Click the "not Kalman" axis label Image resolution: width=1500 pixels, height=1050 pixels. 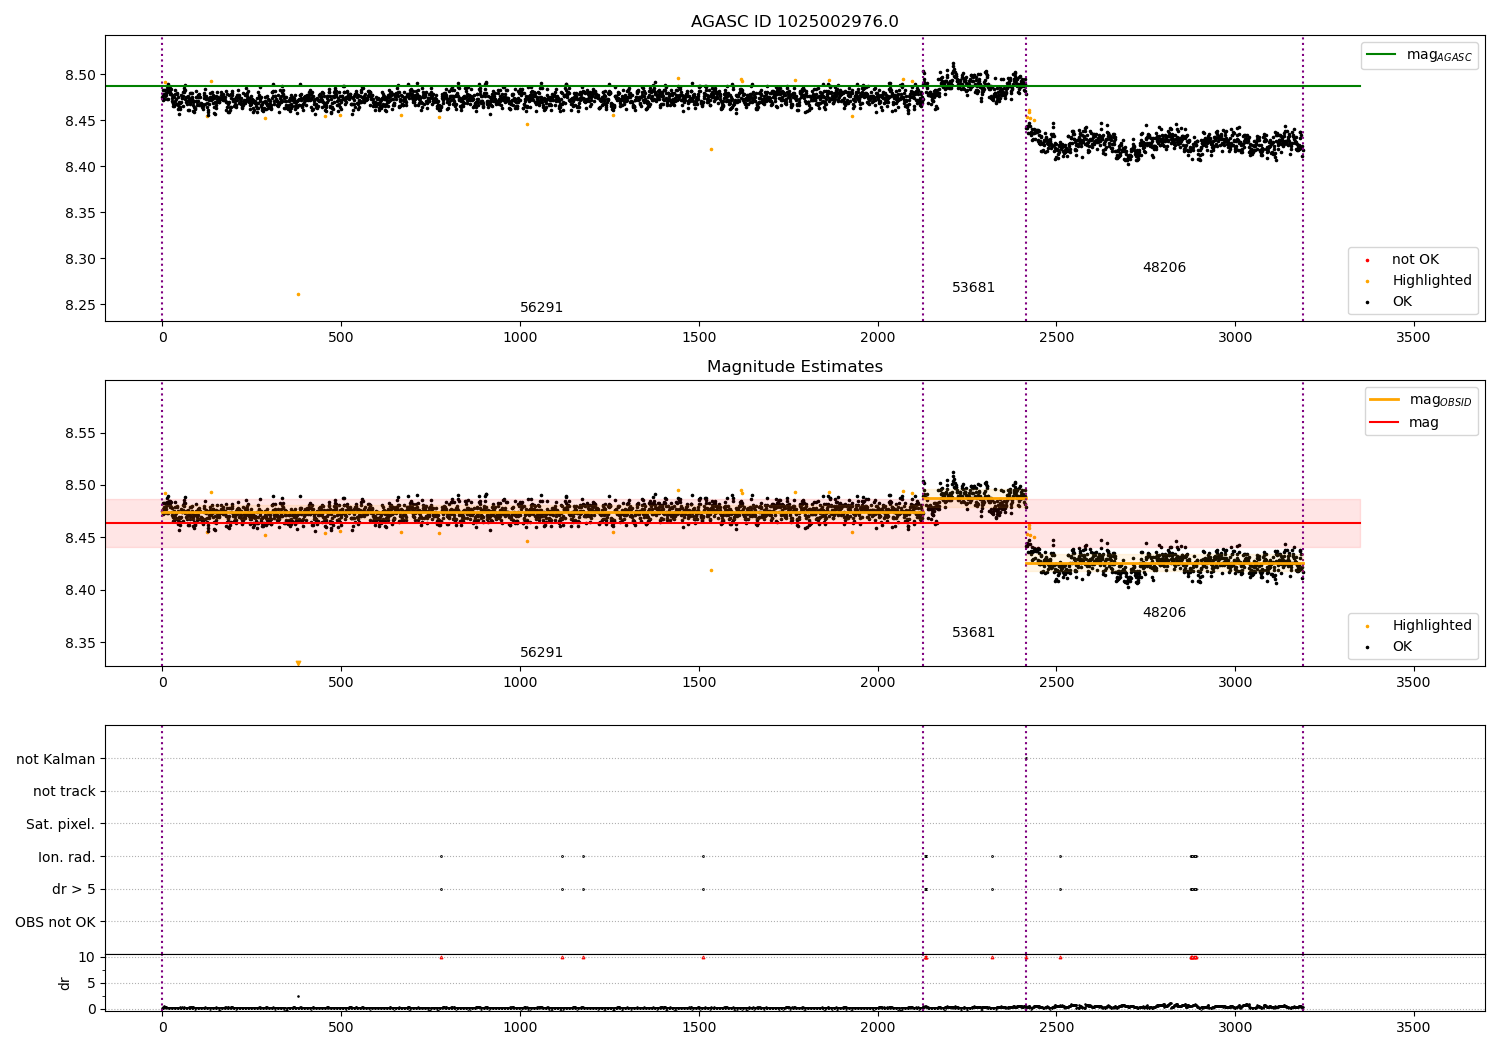[x=56, y=760]
